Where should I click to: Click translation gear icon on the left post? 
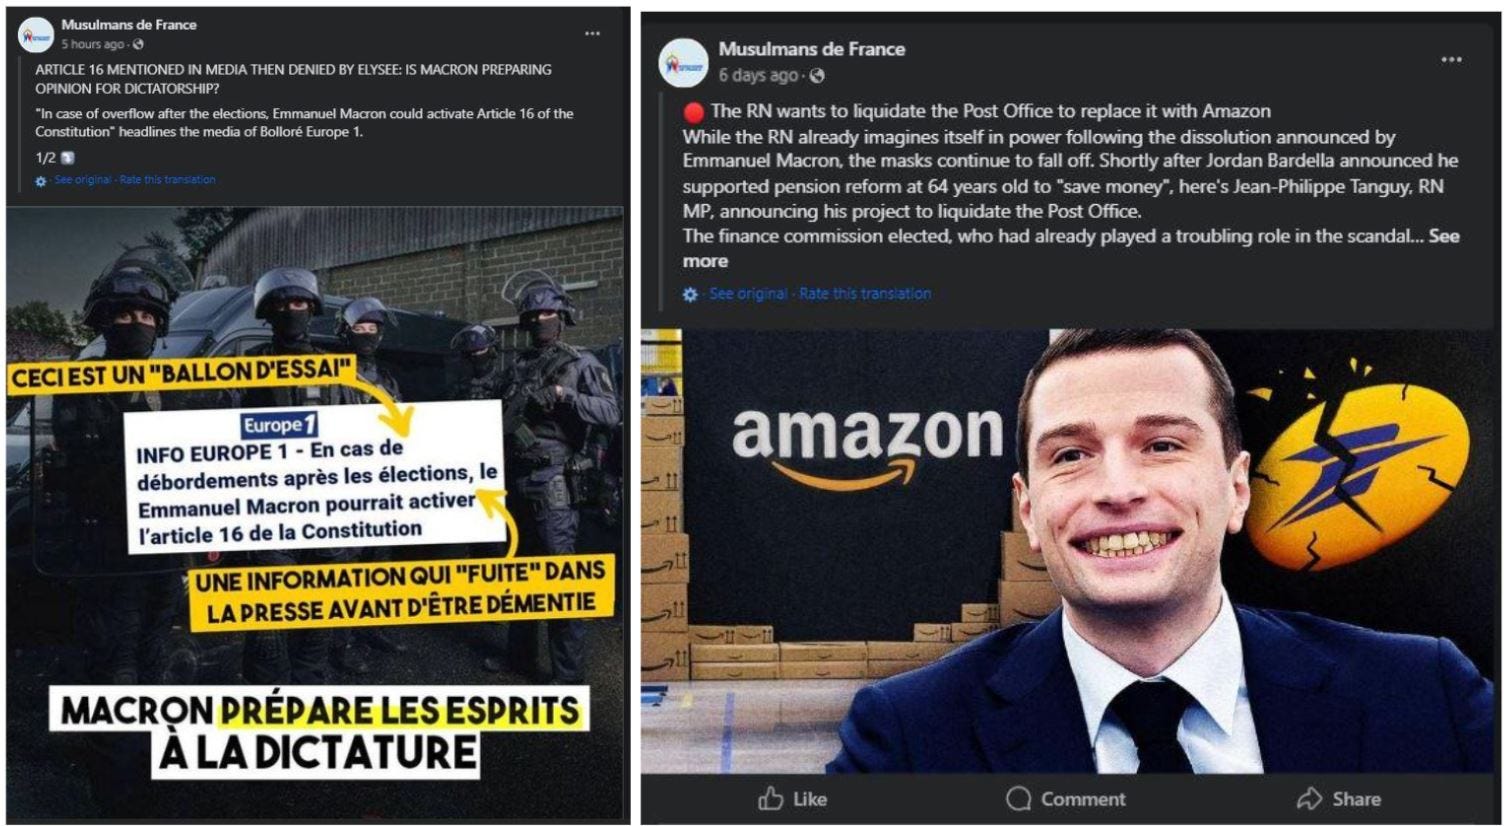tap(41, 181)
